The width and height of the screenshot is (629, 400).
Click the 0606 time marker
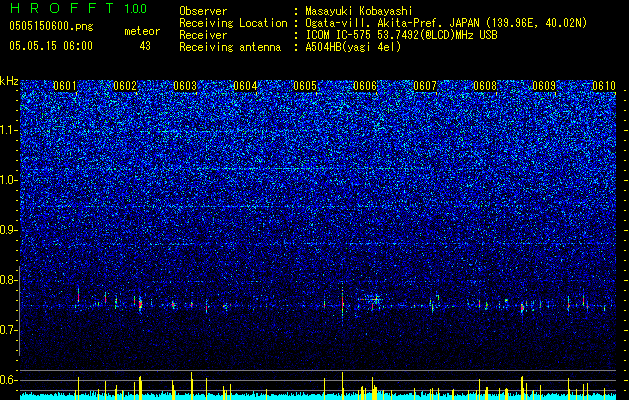click(365, 86)
